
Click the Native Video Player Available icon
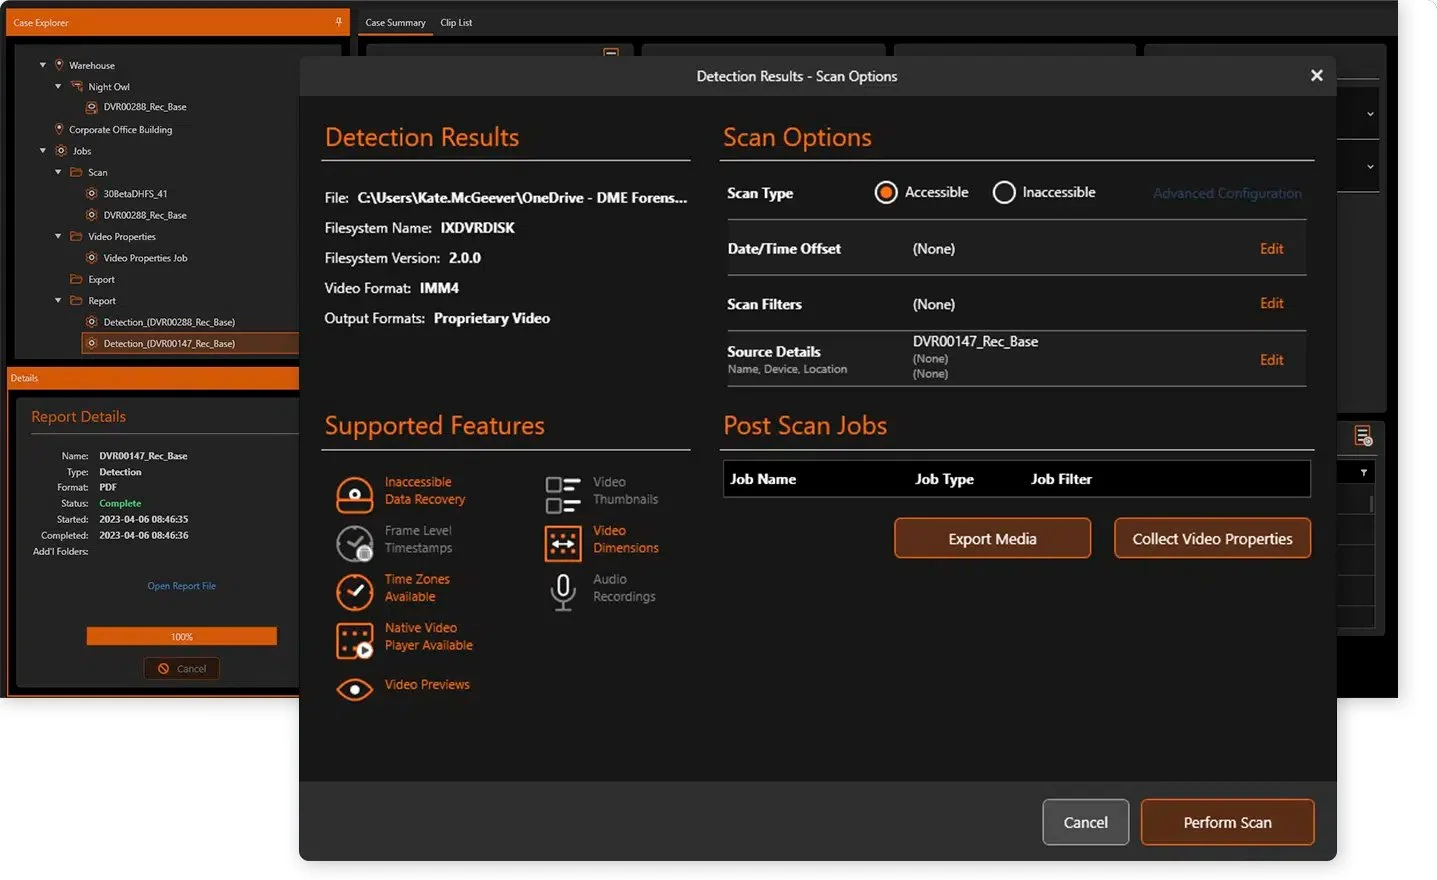click(354, 640)
